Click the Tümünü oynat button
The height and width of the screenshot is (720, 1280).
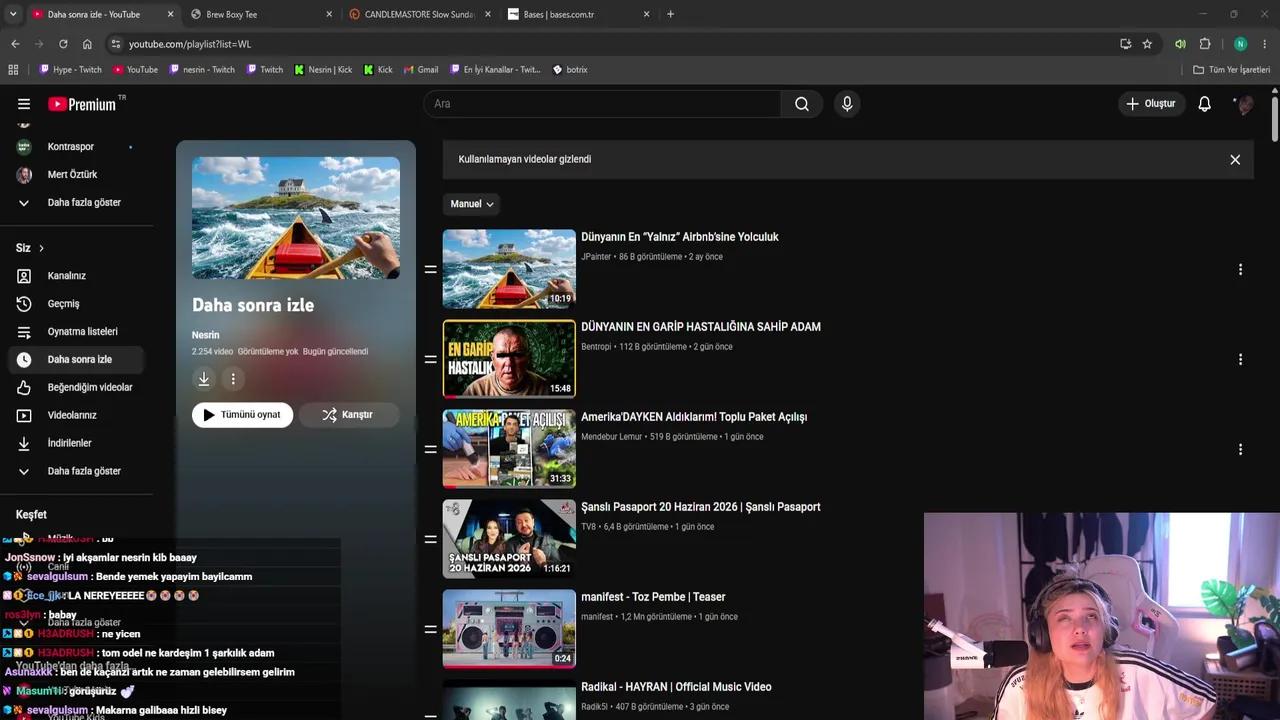click(x=242, y=415)
